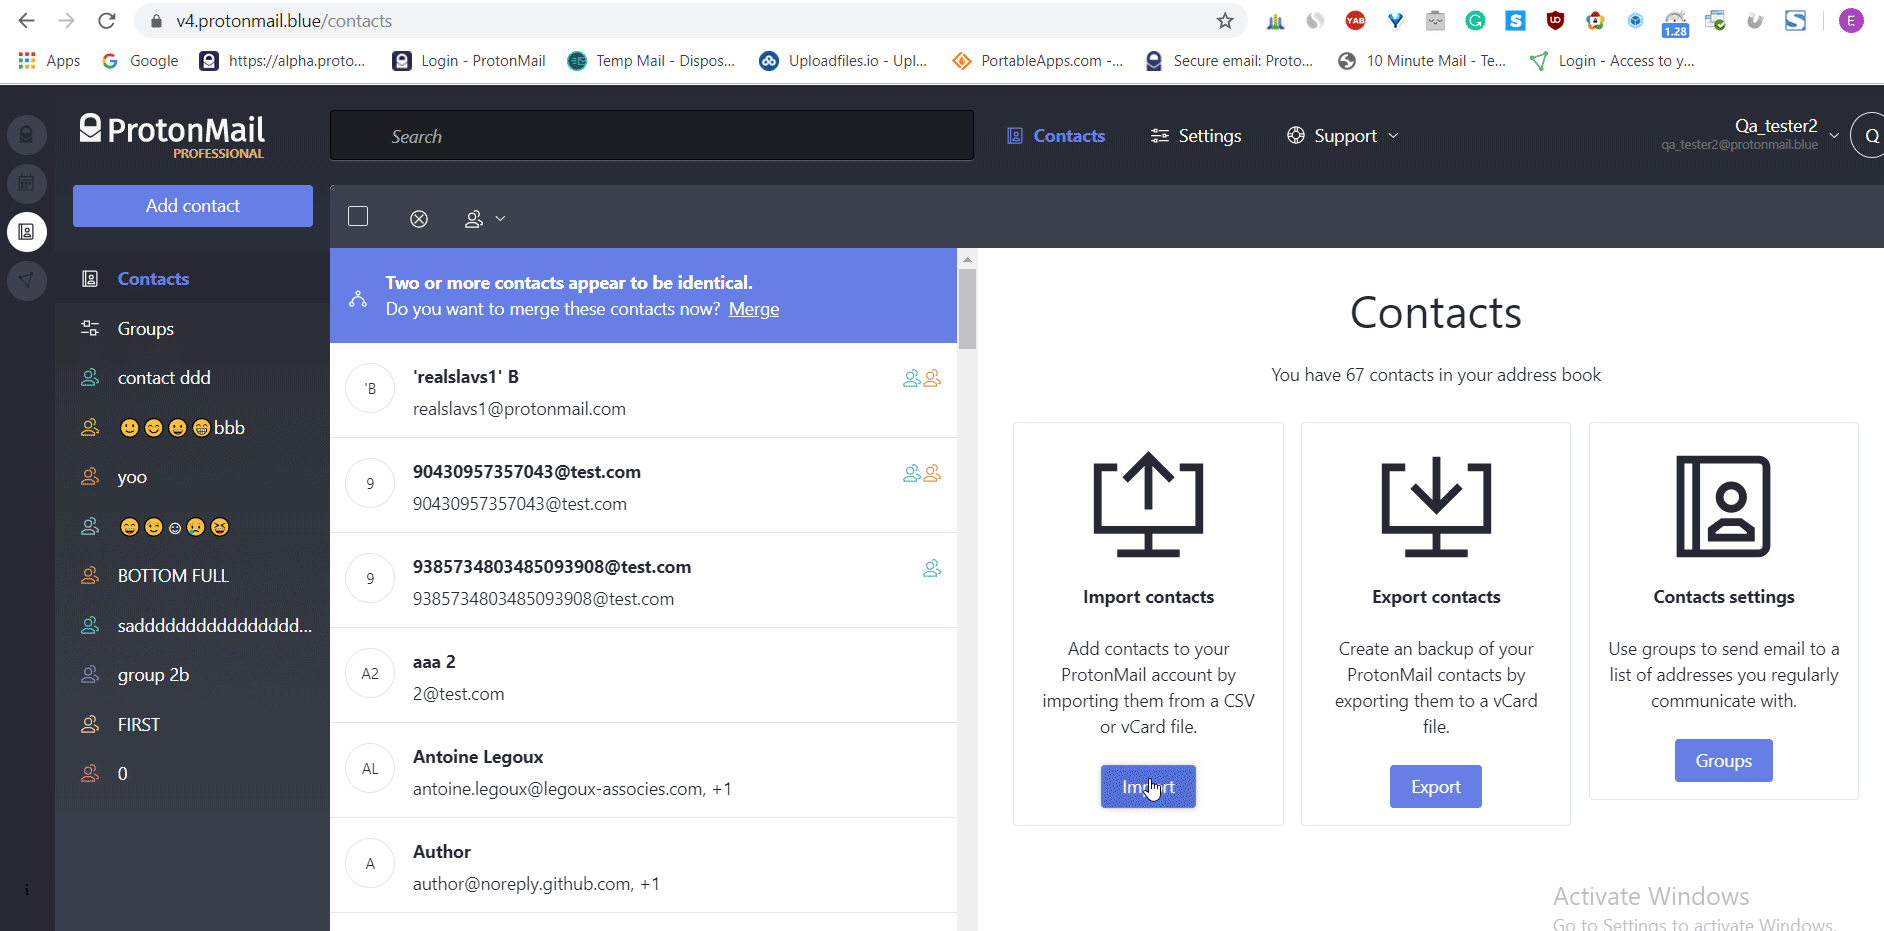Screen dimensions: 1884x931
Task: Expand the dropdown next to the merge icon
Action: (x=501, y=218)
